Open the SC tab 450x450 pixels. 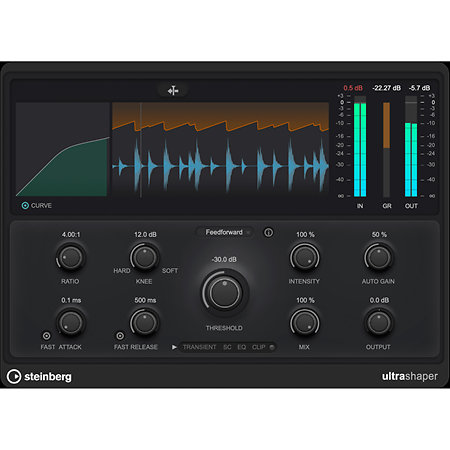(x=227, y=347)
